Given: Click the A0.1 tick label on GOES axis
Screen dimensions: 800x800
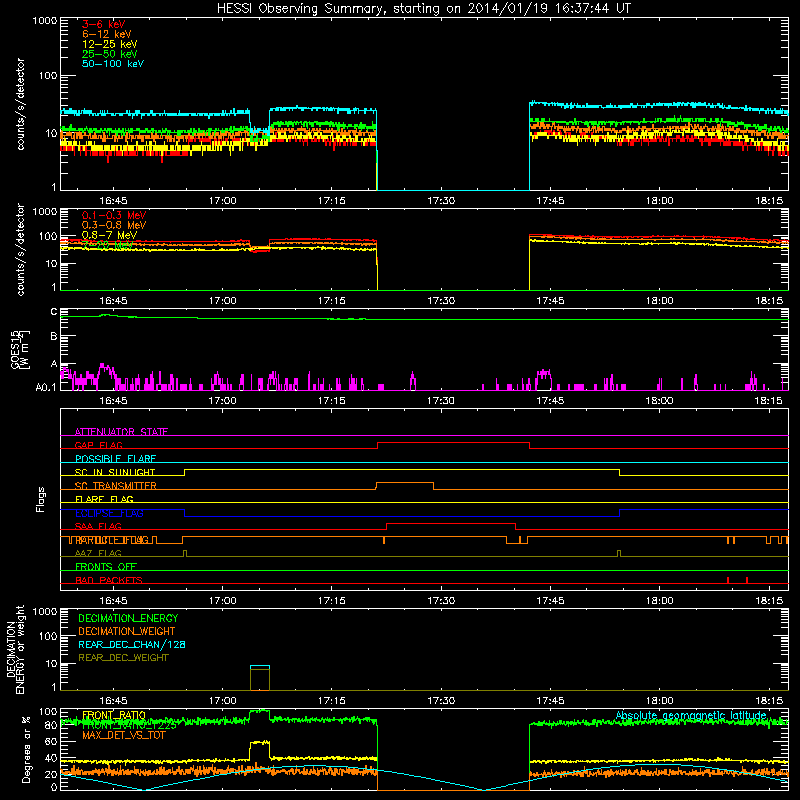Looking at the screenshot, I should click(46, 387).
